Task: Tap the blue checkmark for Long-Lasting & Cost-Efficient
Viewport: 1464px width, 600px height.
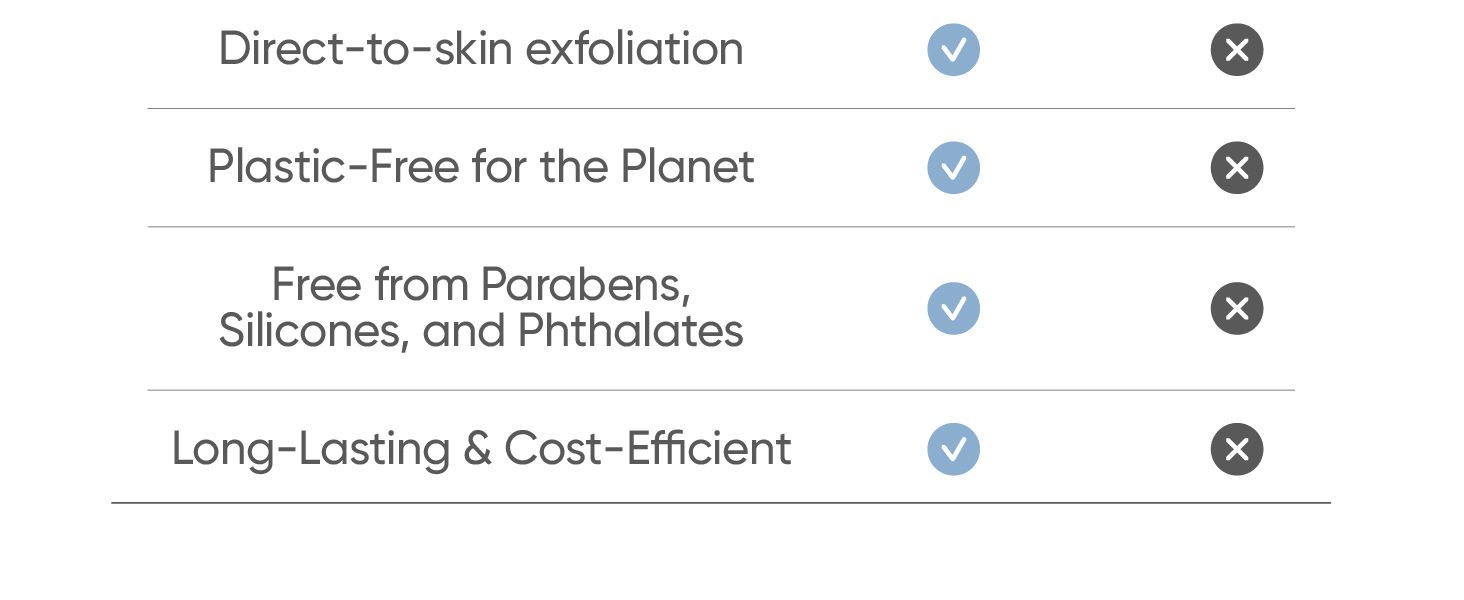Action: 953,450
